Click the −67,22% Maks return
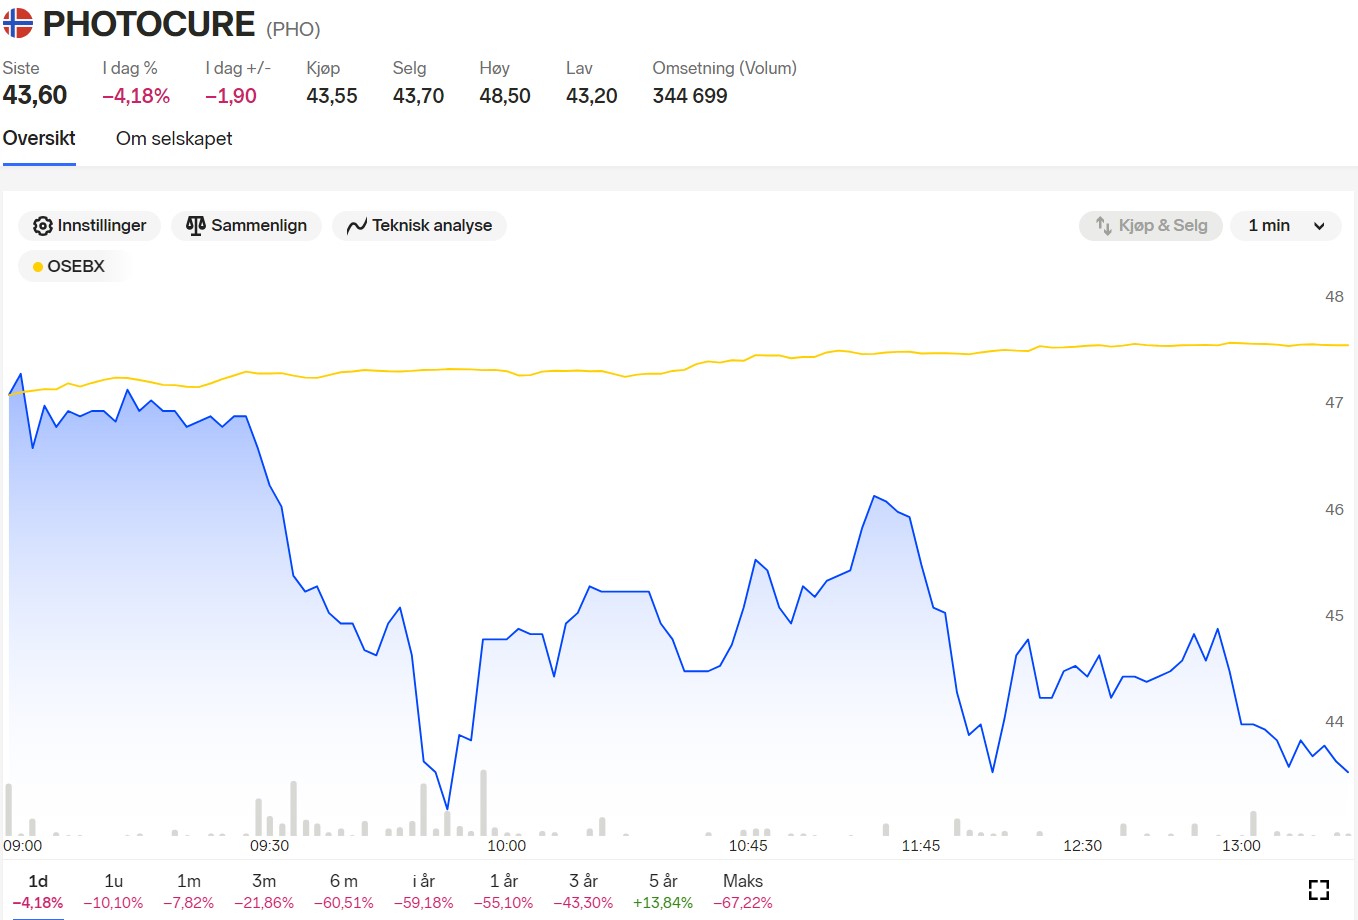1358x920 pixels. click(743, 903)
